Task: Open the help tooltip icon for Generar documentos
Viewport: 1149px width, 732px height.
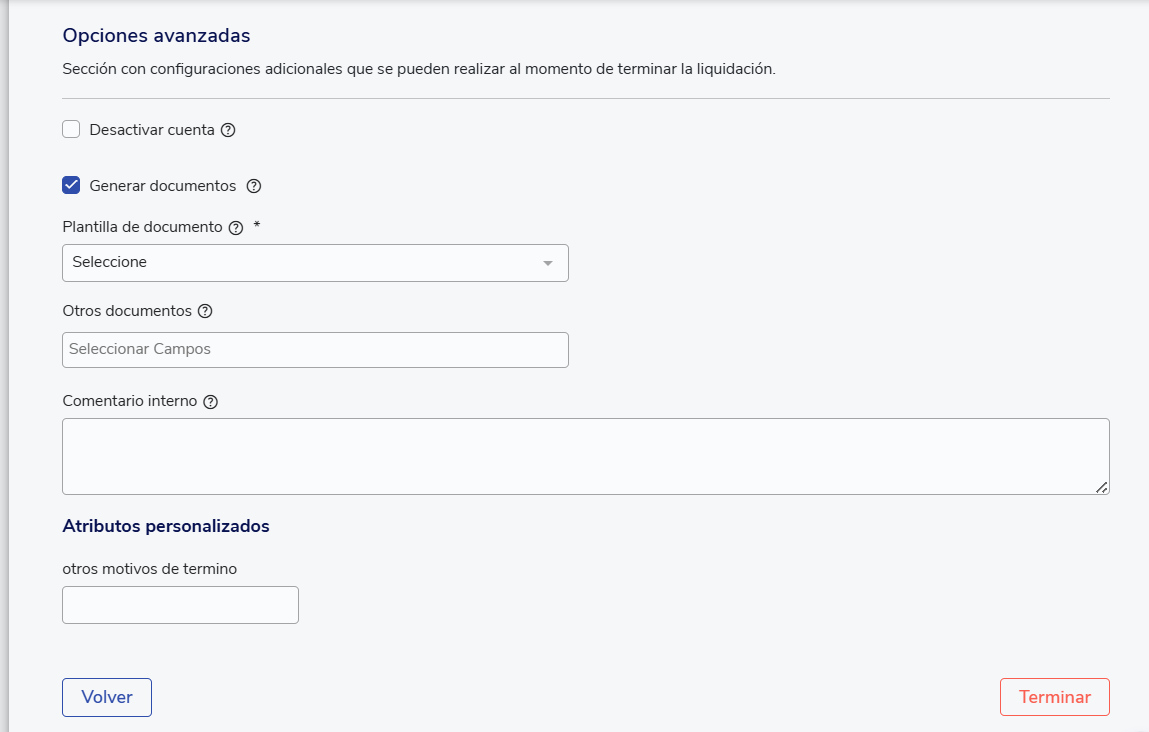Action: (253, 186)
